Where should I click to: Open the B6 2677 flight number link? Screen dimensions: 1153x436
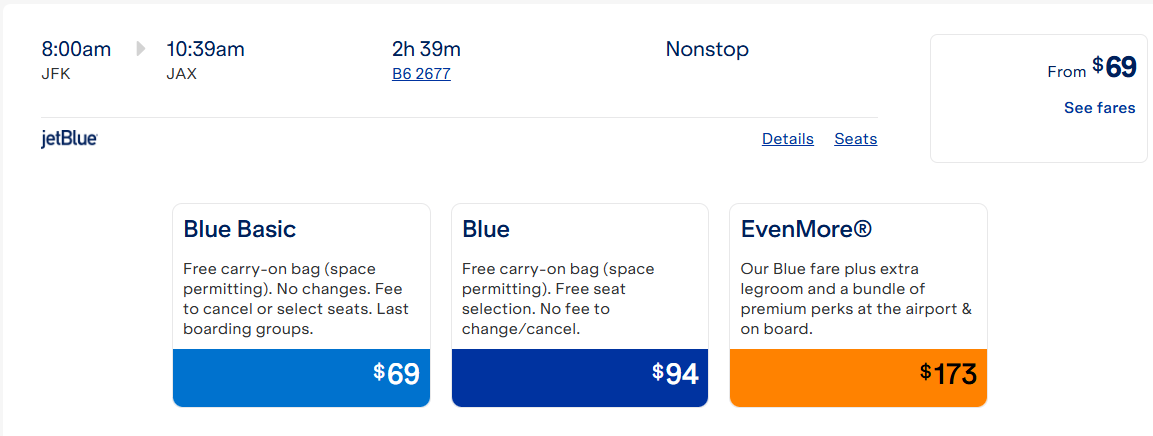(x=421, y=74)
